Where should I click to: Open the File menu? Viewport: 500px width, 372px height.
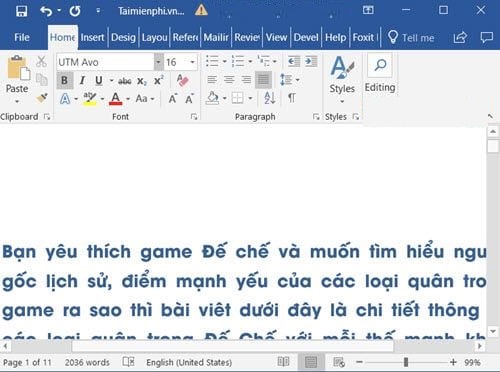point(22,37)
